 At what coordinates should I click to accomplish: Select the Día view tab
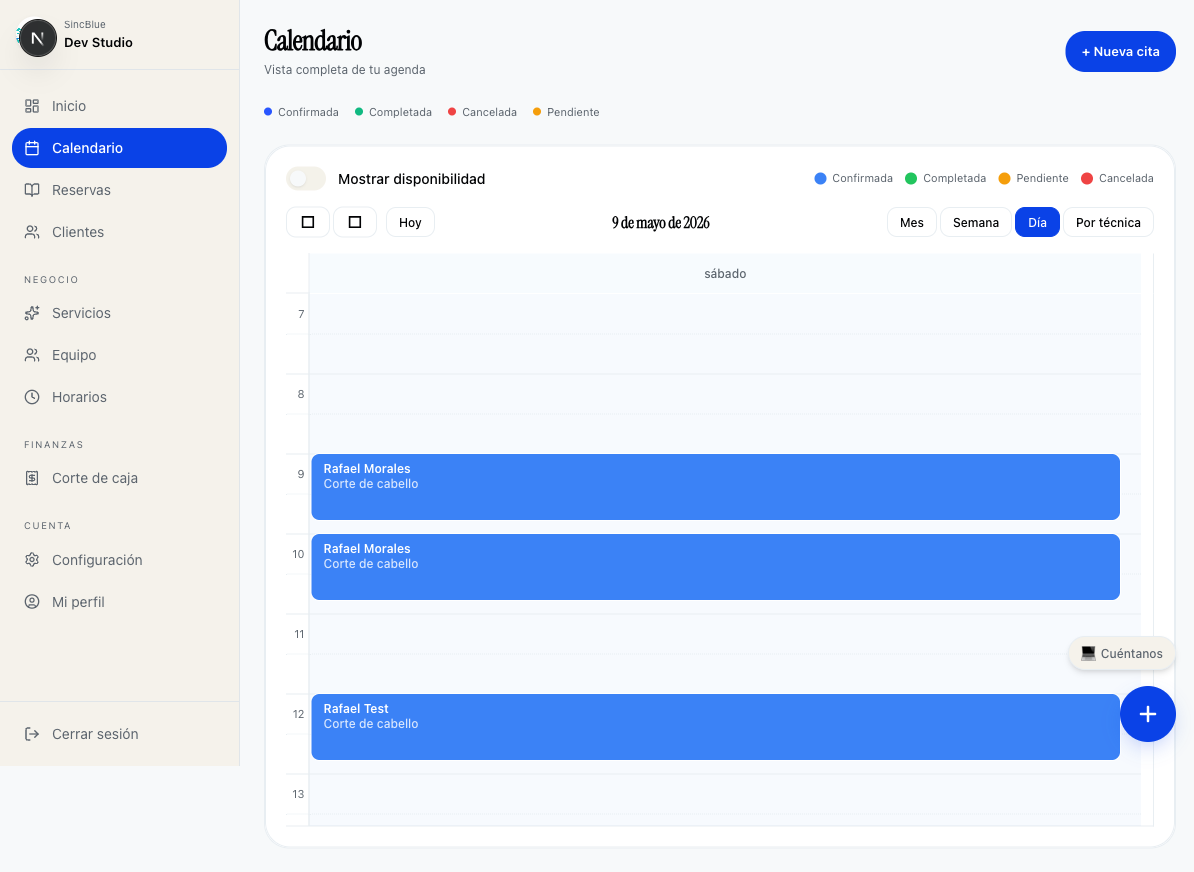(1037, 222)
